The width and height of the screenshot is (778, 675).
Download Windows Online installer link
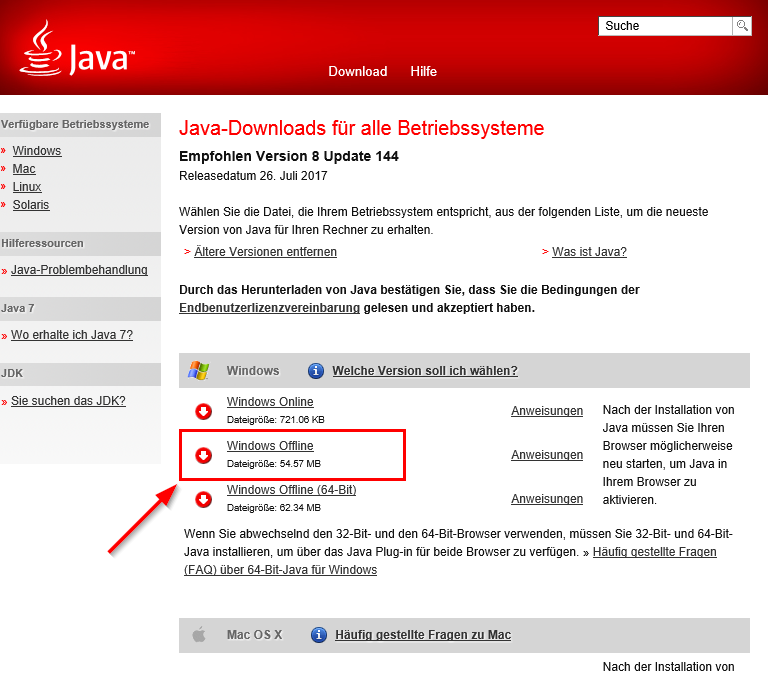270,402
